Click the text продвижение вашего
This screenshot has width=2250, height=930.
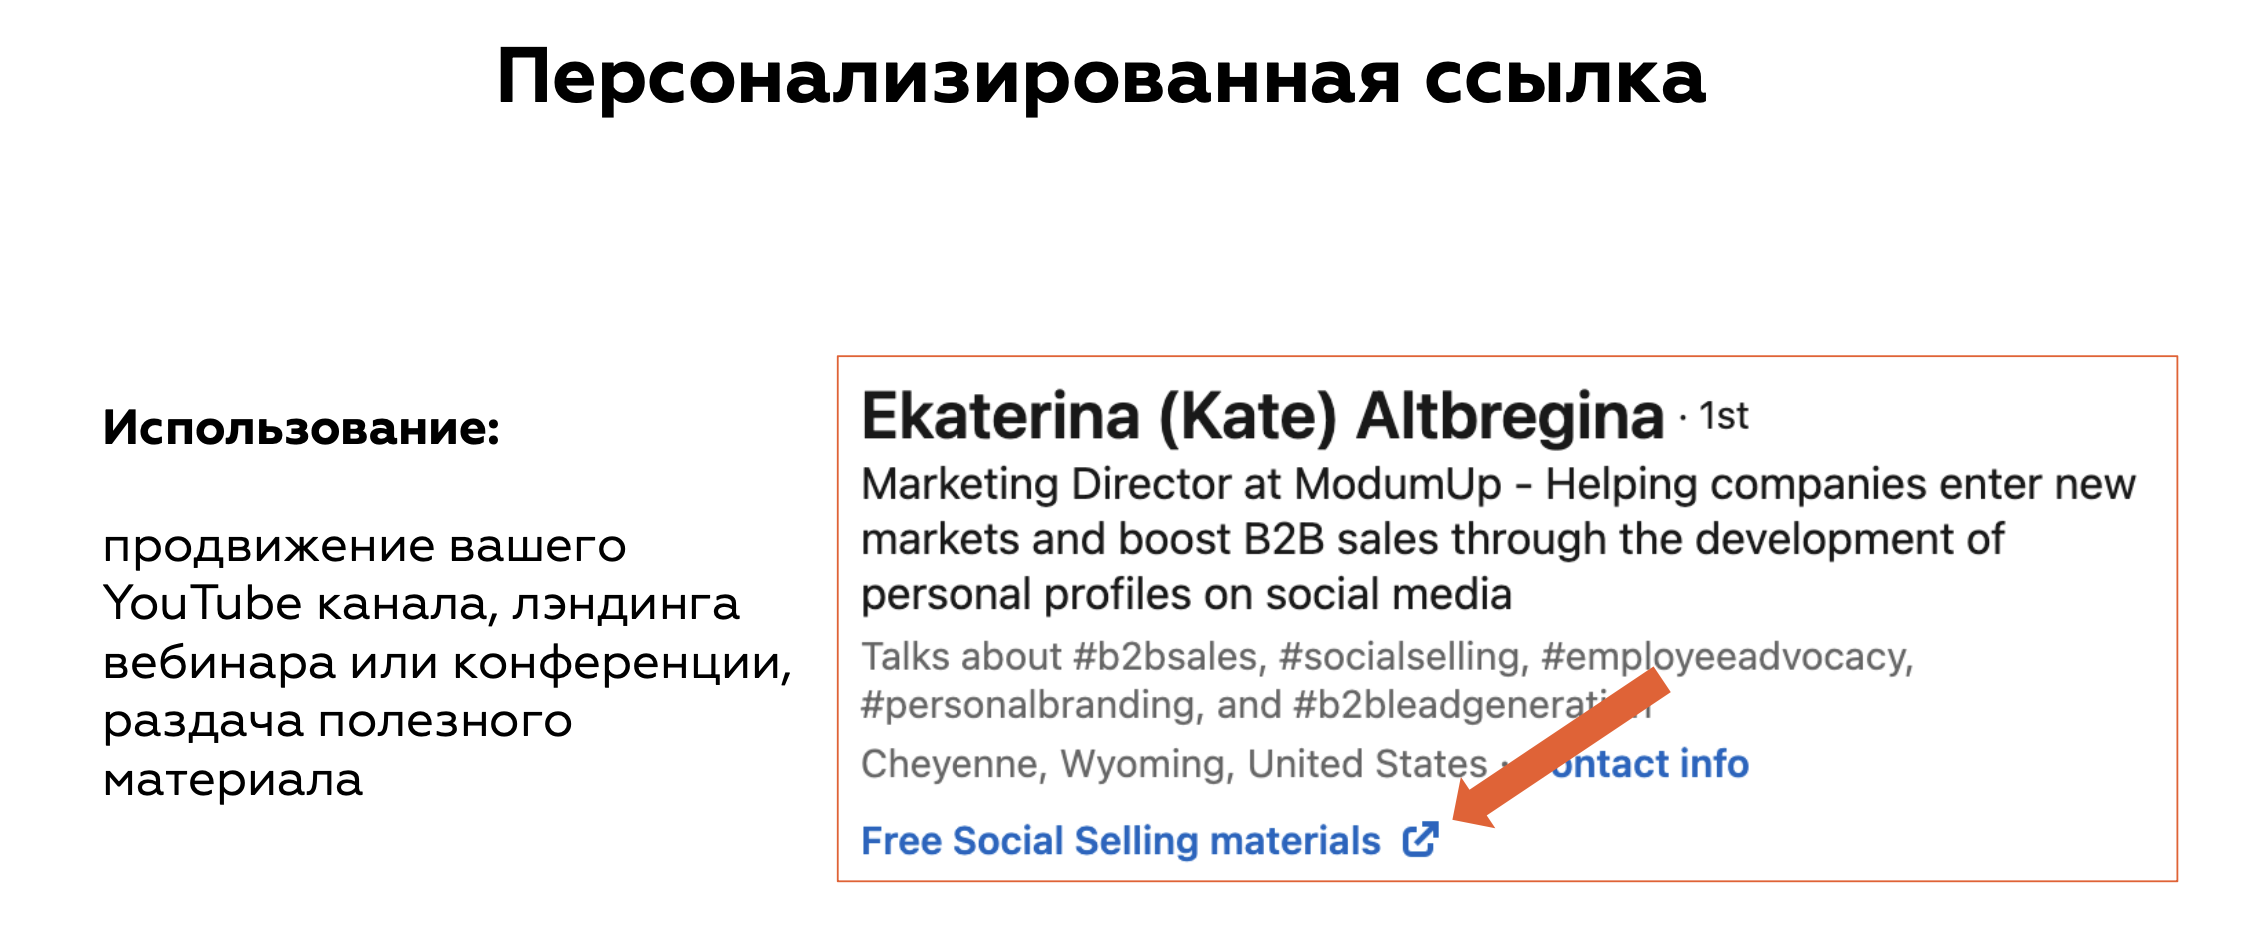click(365, 547)
